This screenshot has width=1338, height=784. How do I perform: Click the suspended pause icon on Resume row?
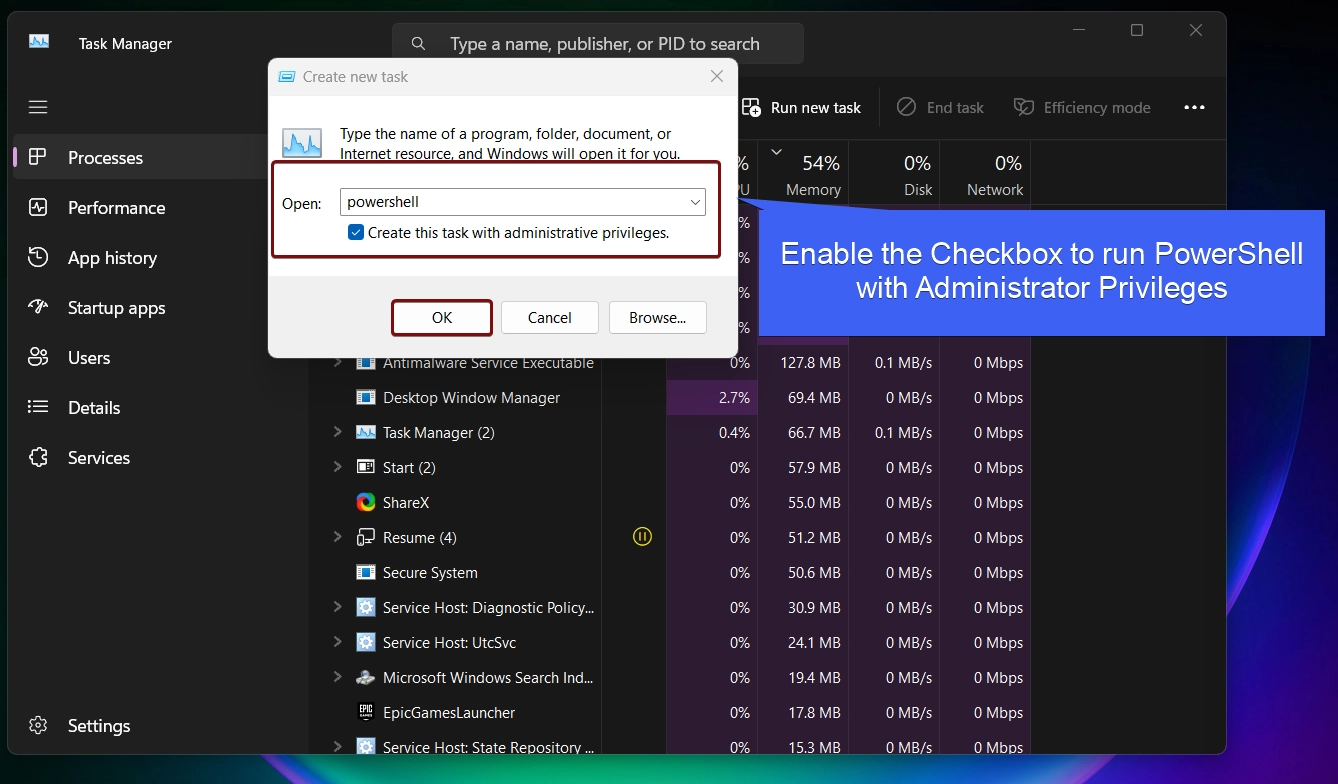[642, 537]
